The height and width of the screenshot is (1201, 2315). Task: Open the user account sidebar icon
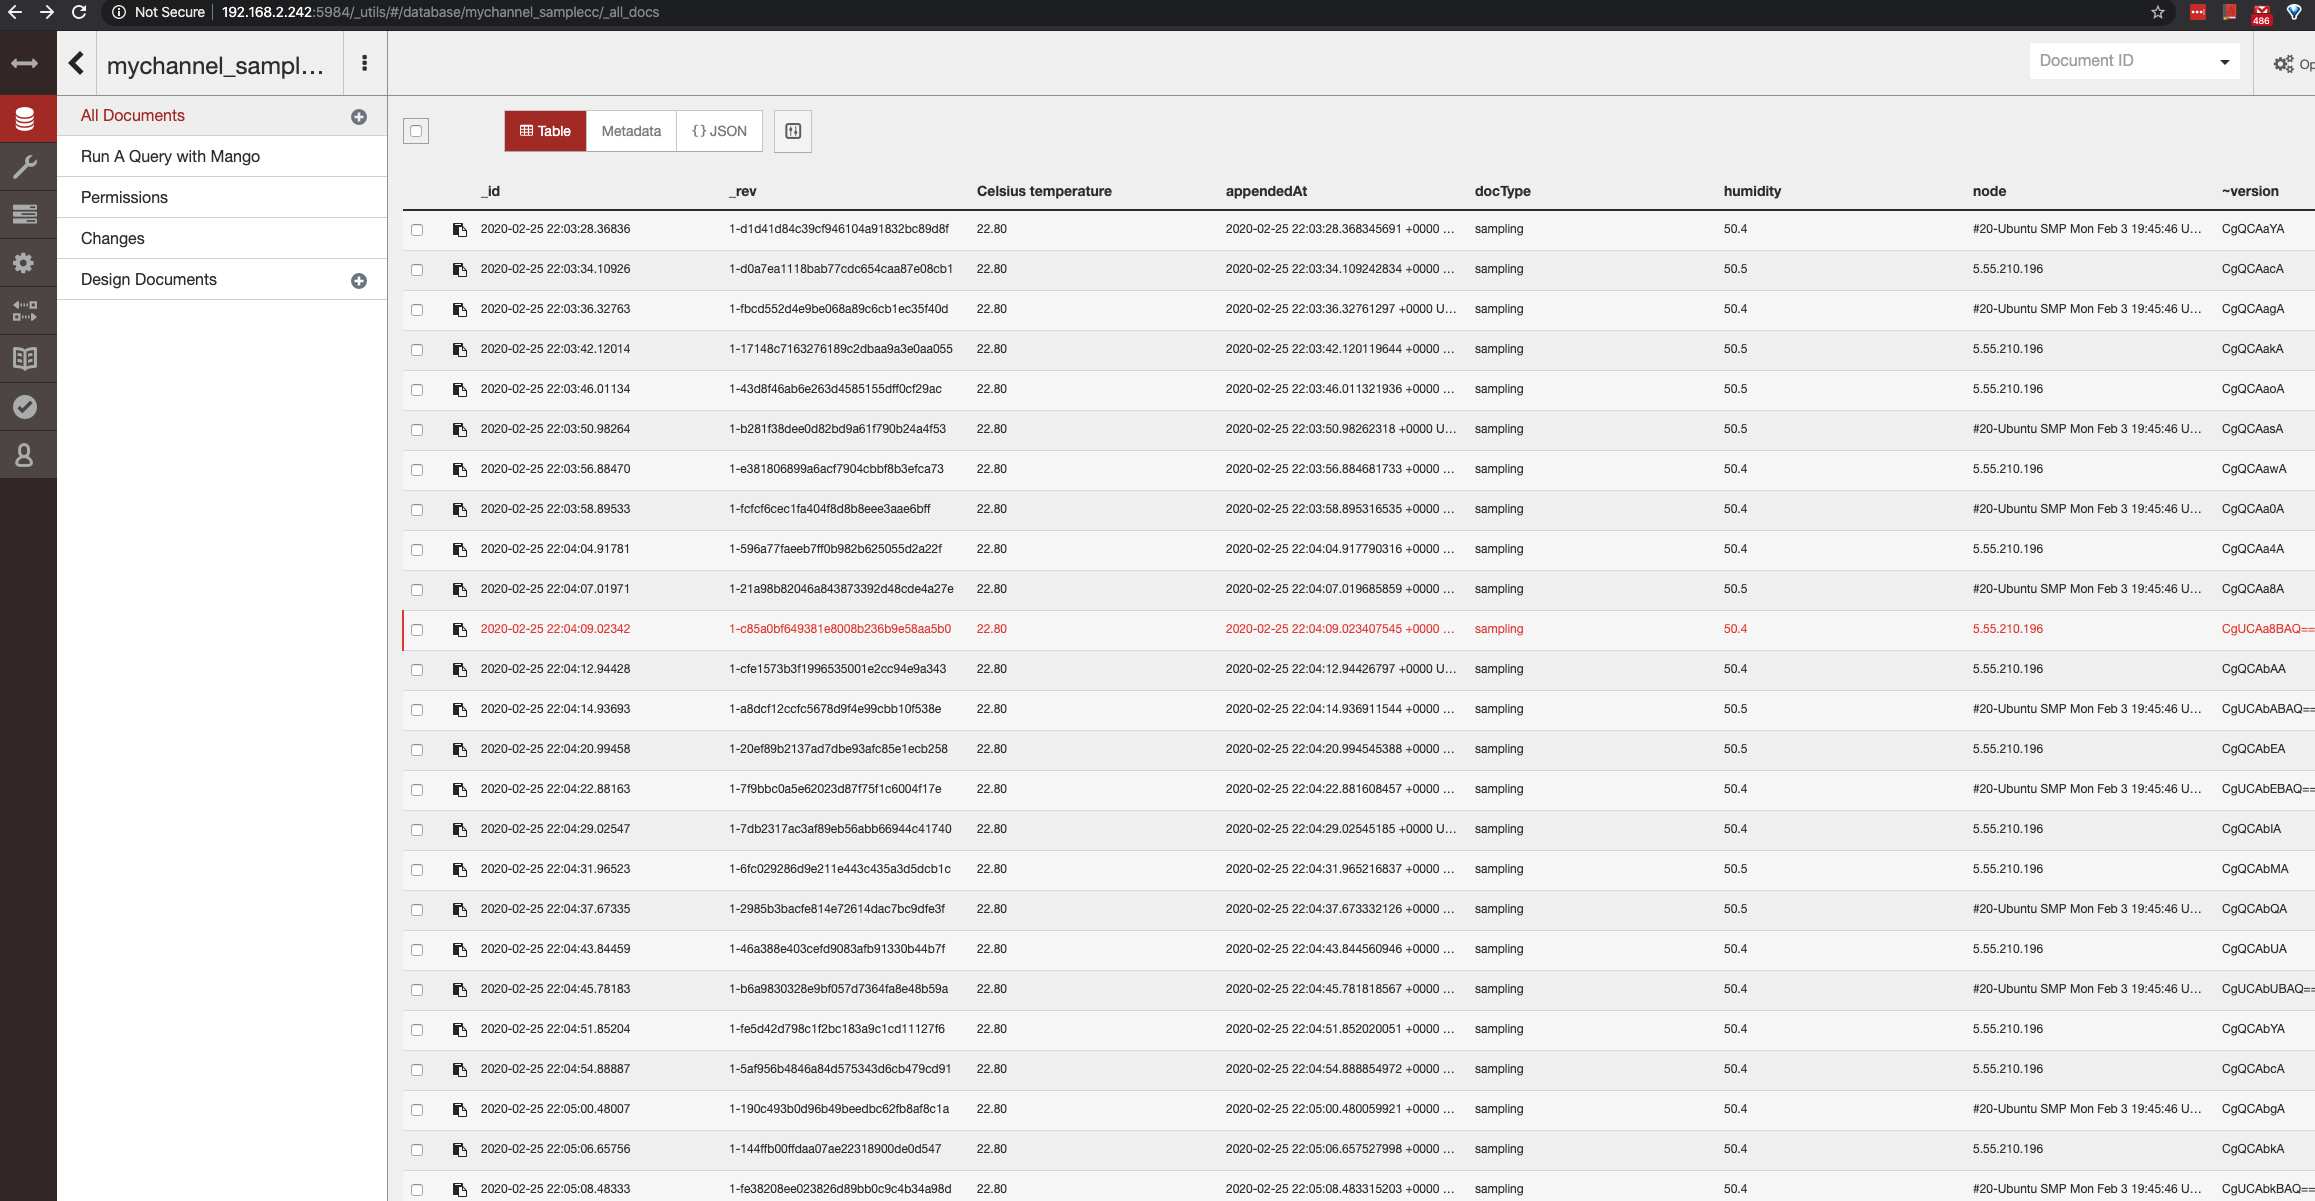25,455
